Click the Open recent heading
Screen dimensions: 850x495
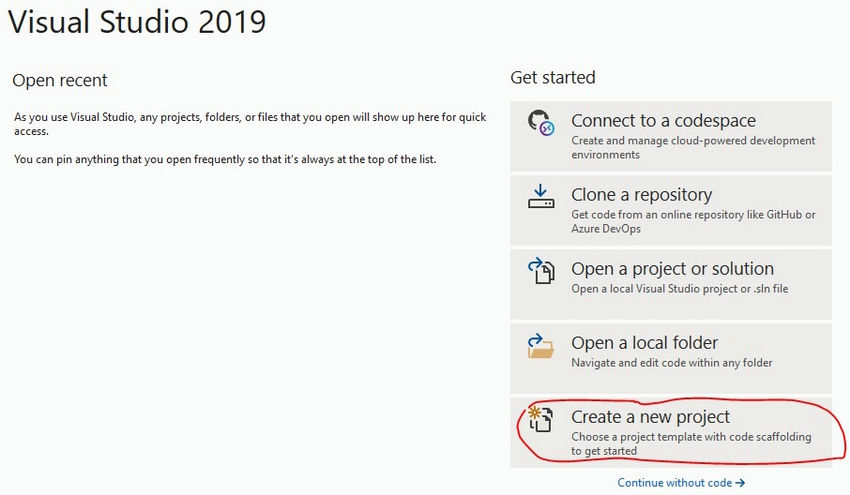click(x=60, y=80)
